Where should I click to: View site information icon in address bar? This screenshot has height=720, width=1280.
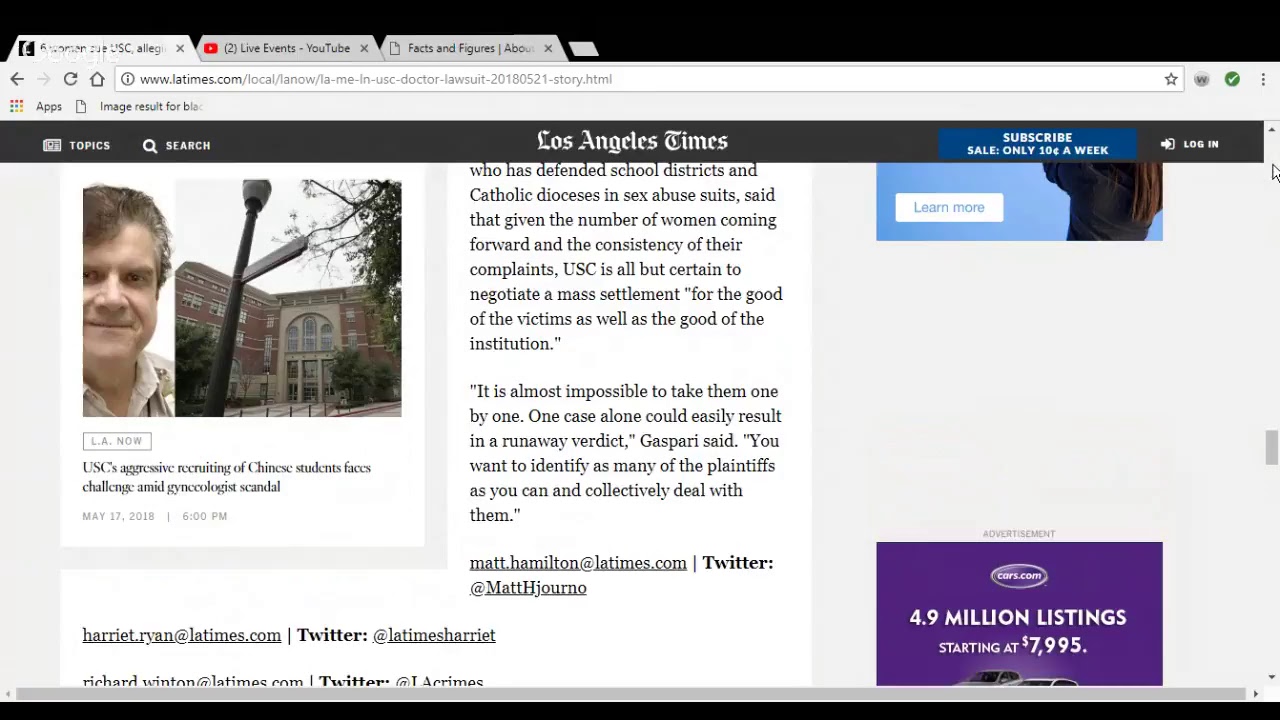128,79
